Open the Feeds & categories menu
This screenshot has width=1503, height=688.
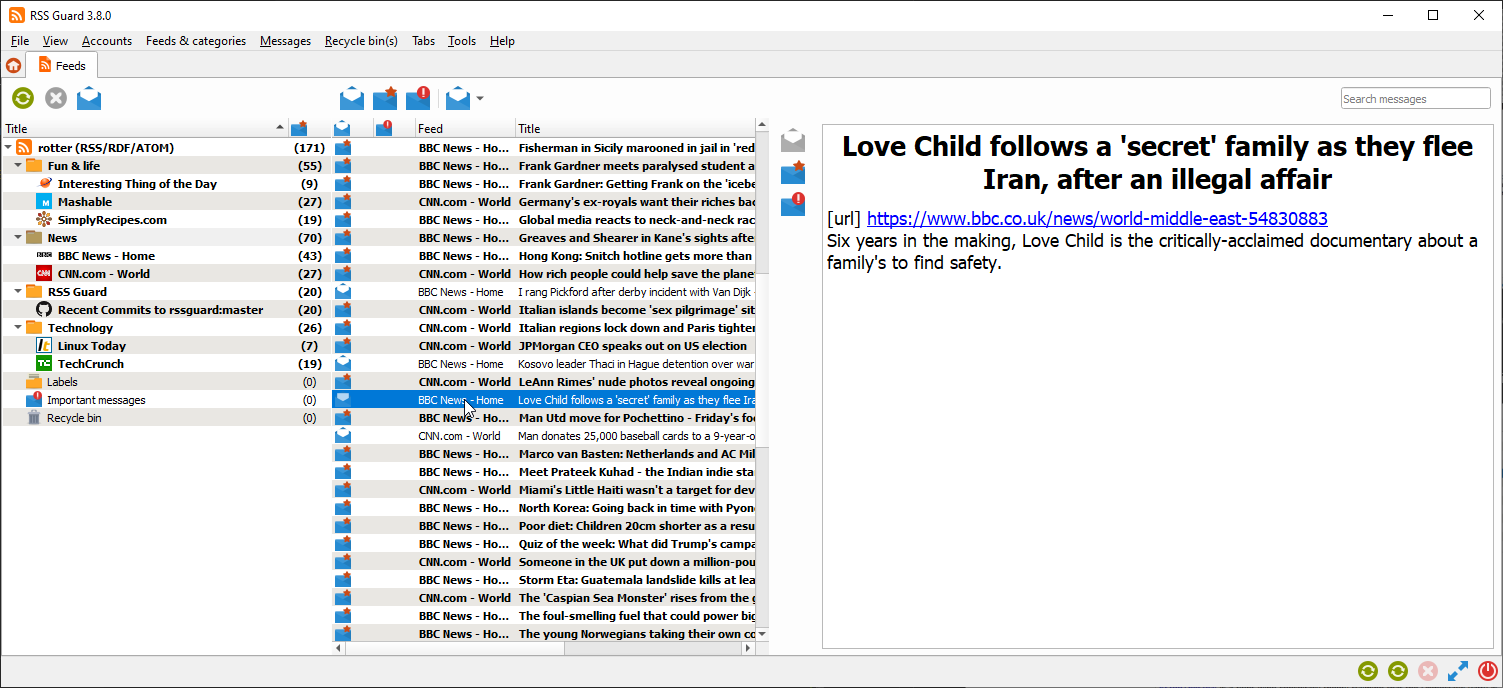(x=195, y=41)
